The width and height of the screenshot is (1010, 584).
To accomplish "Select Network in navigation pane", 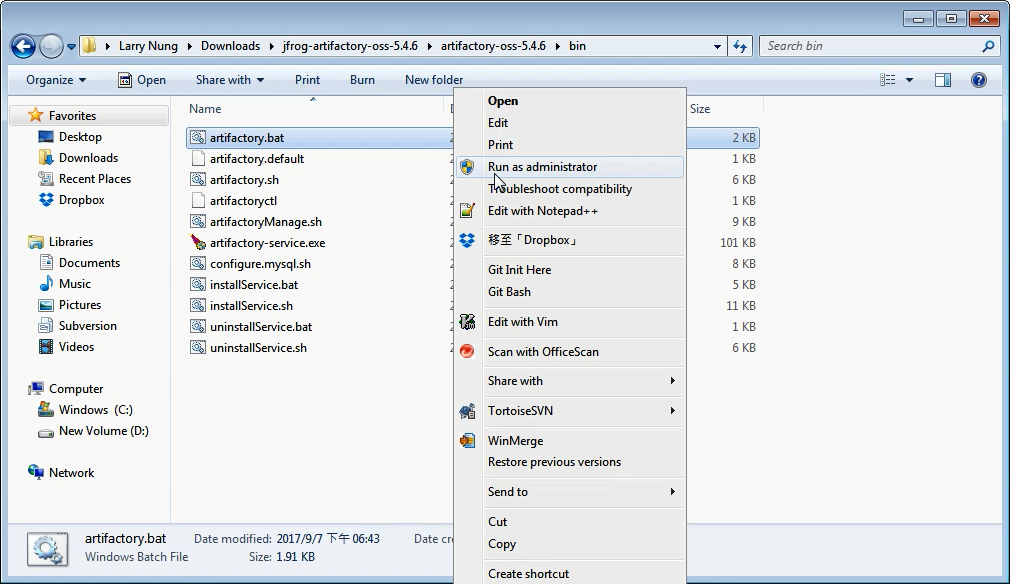I will tap(71, 473).
